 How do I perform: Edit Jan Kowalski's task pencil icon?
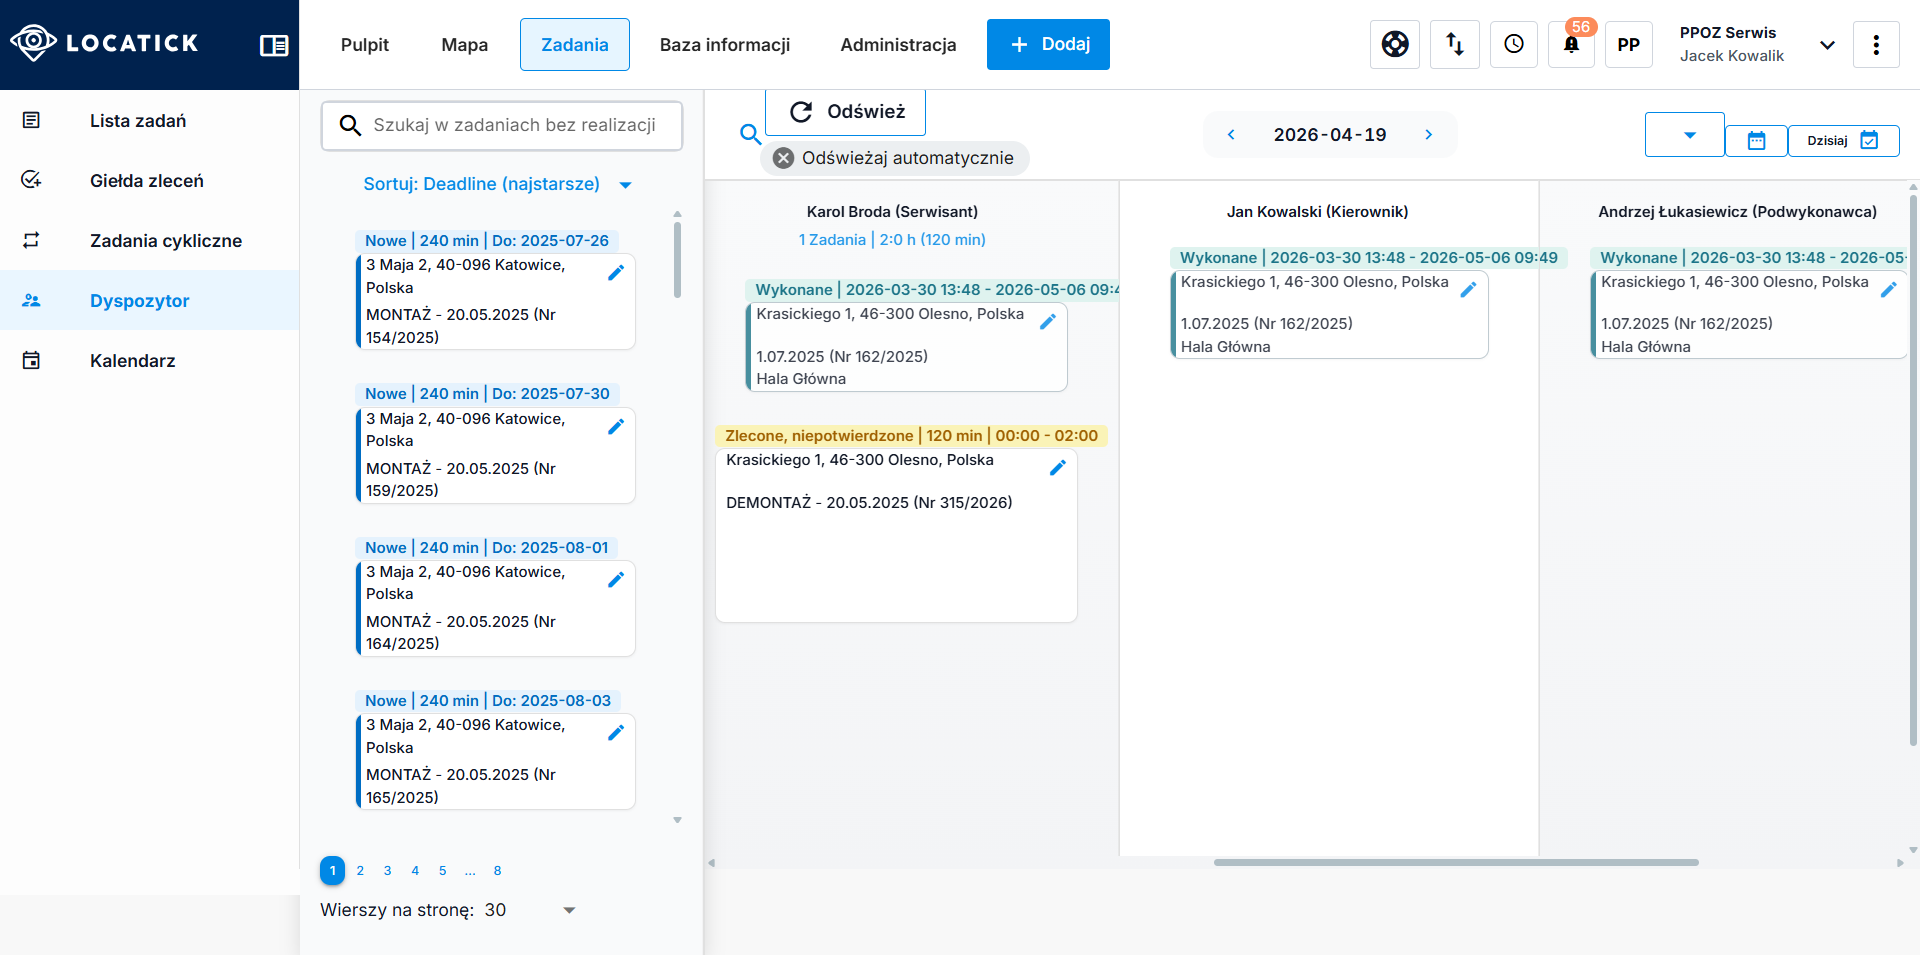pos(1468,289)
